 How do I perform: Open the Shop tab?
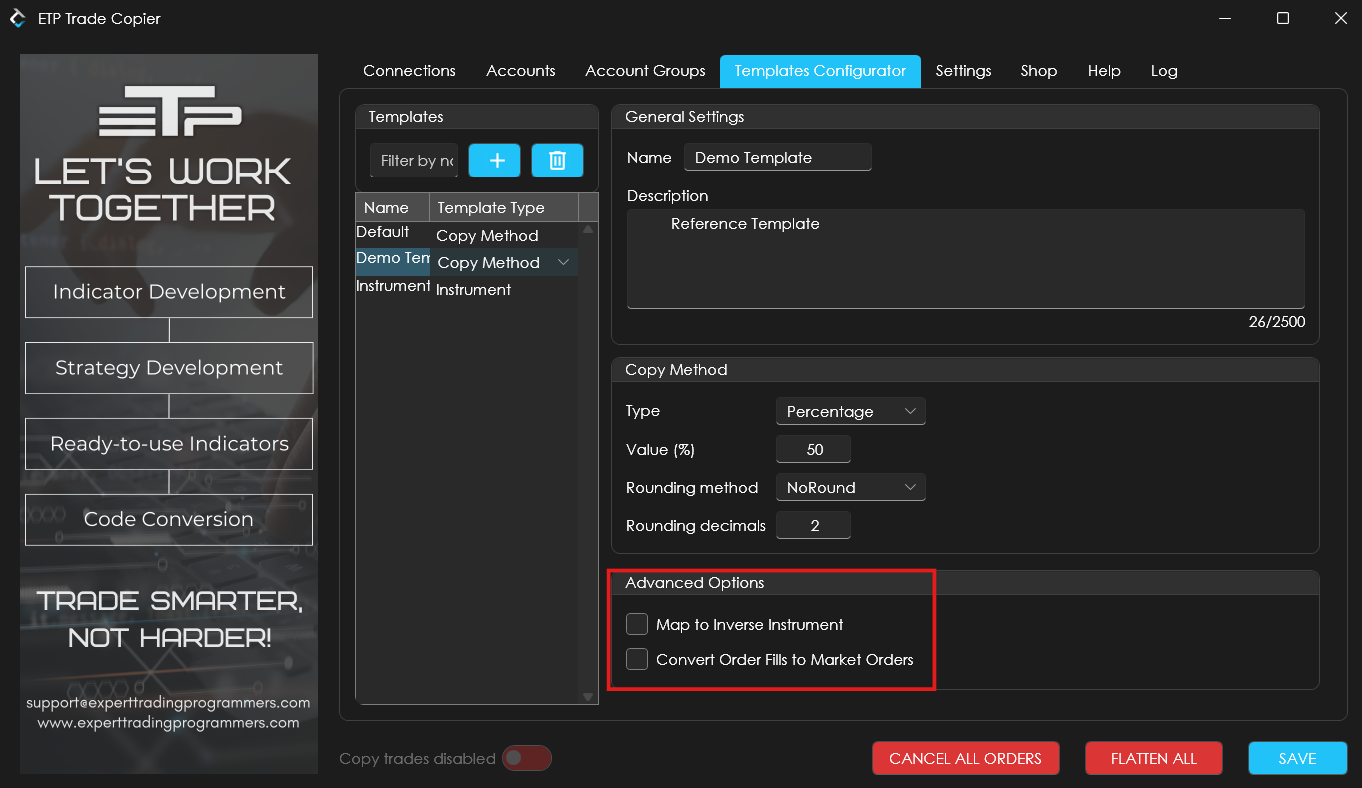click(x=1039, y=71)
